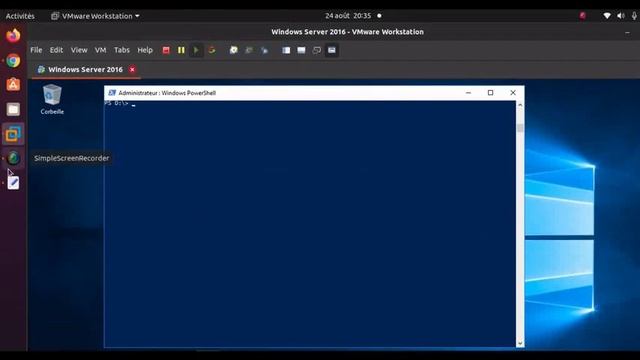Open the text editor dock icon

pyautogui.click(x=13, y=182)
